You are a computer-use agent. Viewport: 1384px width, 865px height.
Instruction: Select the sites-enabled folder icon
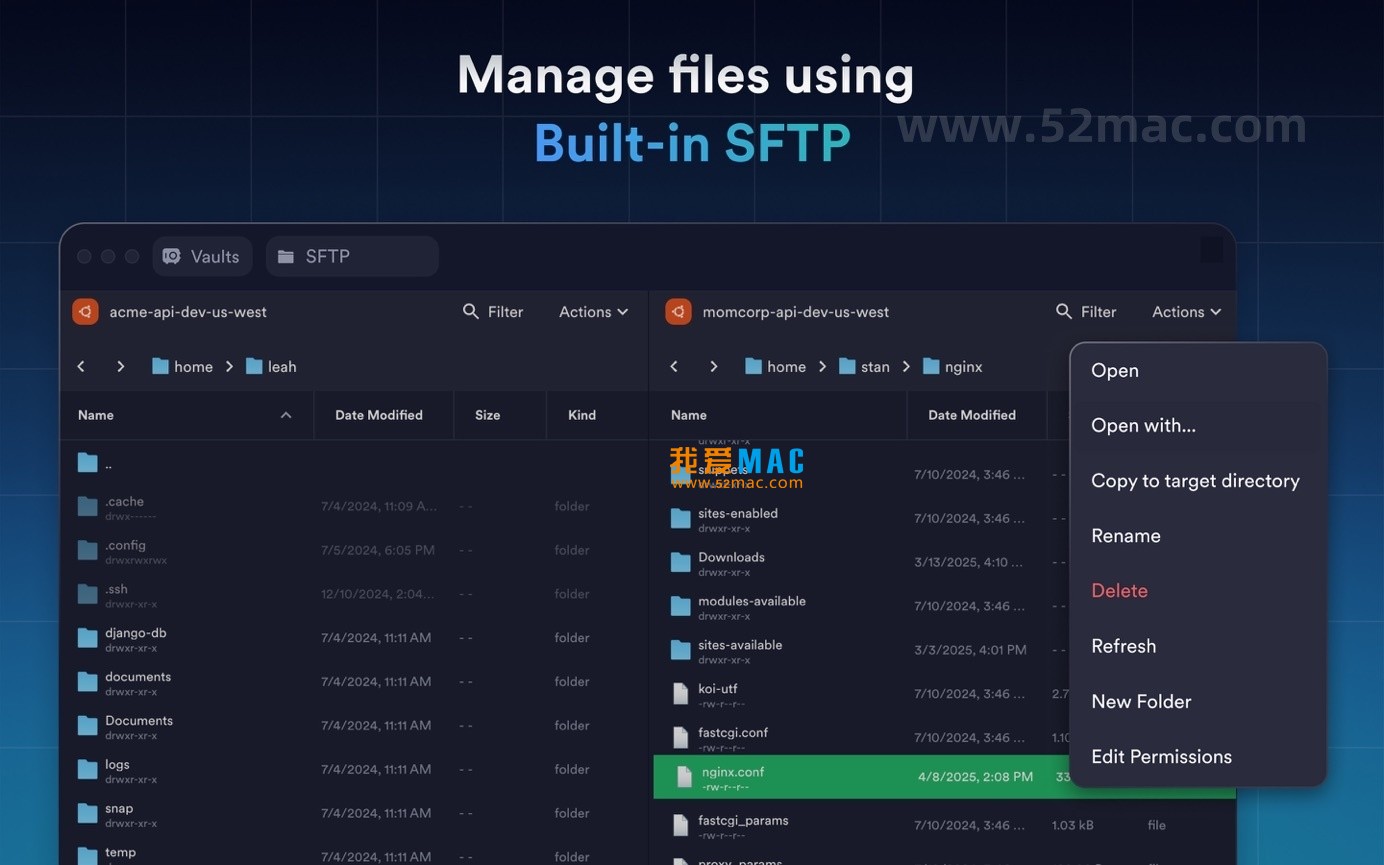coord(681,519)
